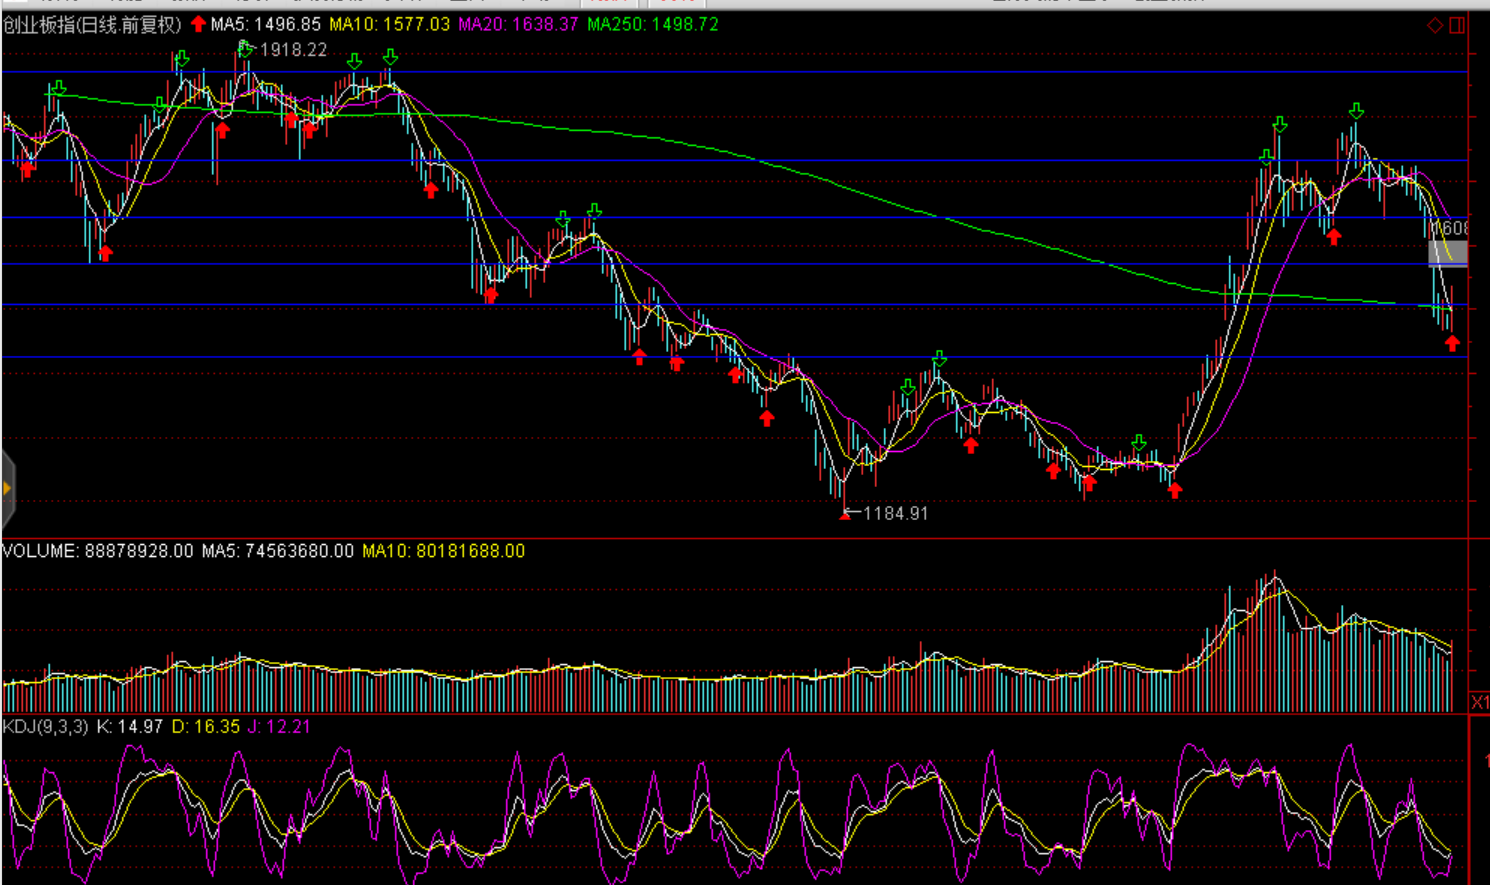Image resolution: width=1490 pixels, height=885 pixels.
Task: Click the VOLUME indicator label
Action: coord(40,551)
